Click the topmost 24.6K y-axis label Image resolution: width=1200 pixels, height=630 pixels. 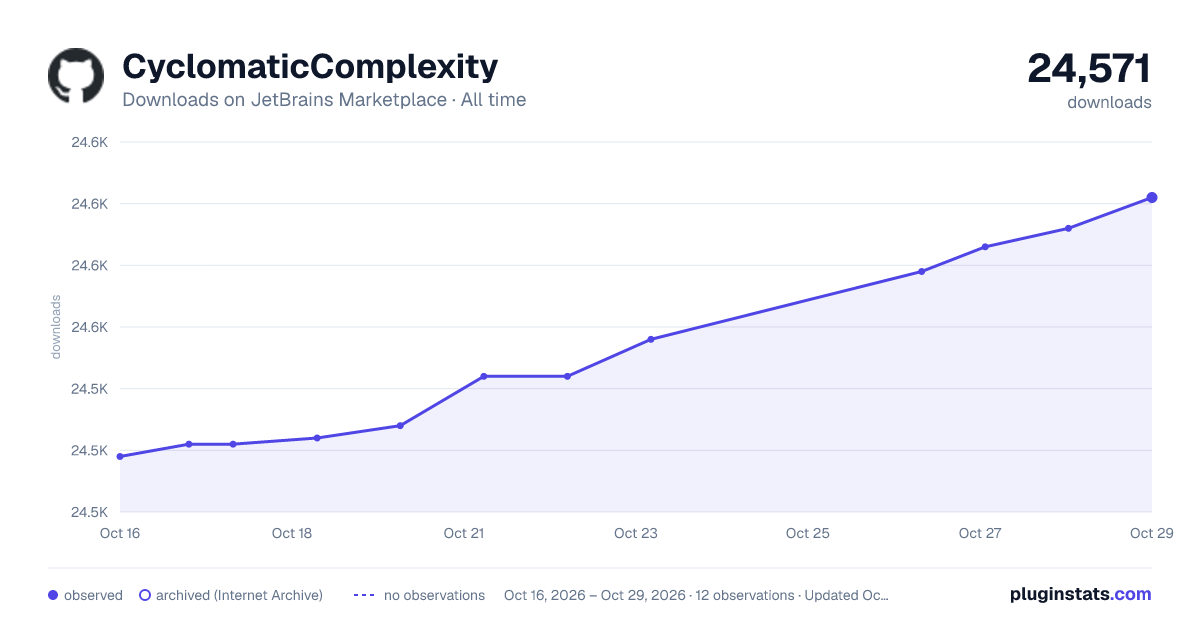pos(89,142)
